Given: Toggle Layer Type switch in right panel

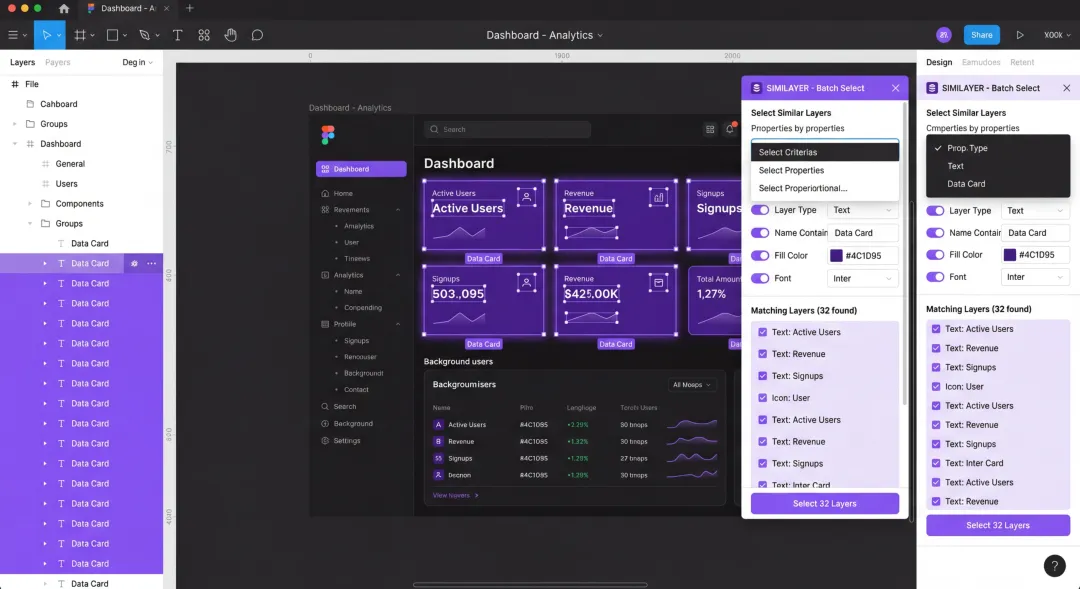Looking at the screenshot, I should coord(935,211).
